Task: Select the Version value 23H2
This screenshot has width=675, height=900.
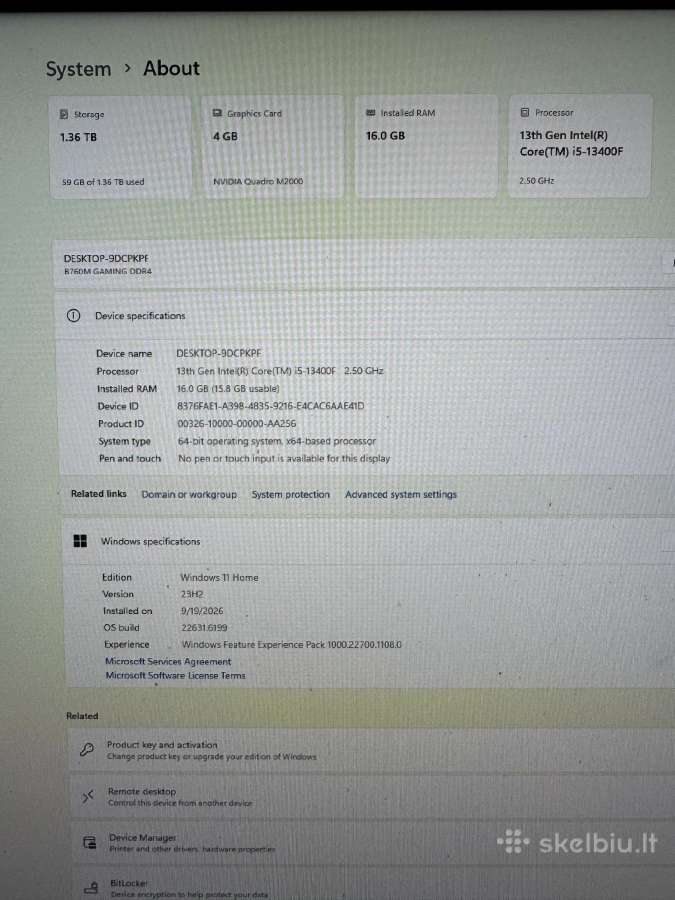Action: pyautogui.click(x=192, y=594)
